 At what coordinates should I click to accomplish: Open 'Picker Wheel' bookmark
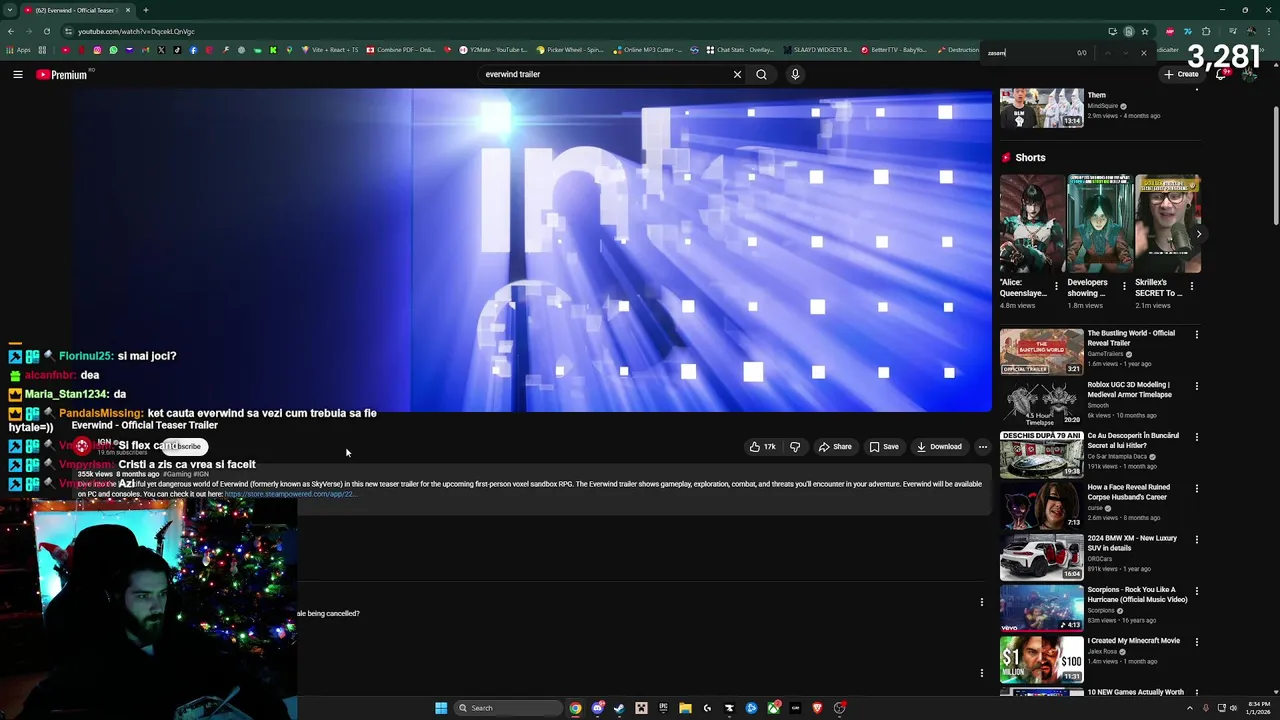[x=570, y=50]
